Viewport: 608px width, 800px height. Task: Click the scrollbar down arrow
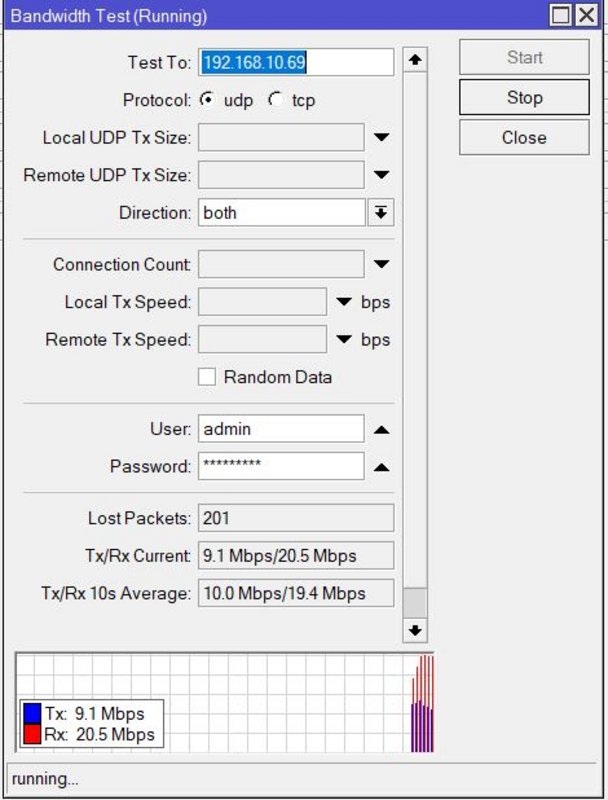(x=415, y=630)
